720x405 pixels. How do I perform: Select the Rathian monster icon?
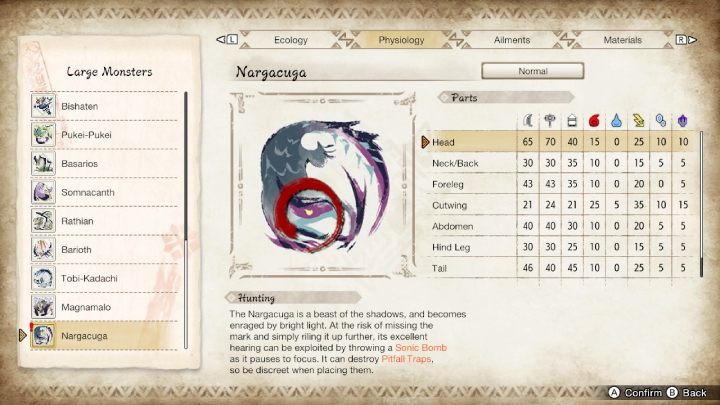[44, 221]
